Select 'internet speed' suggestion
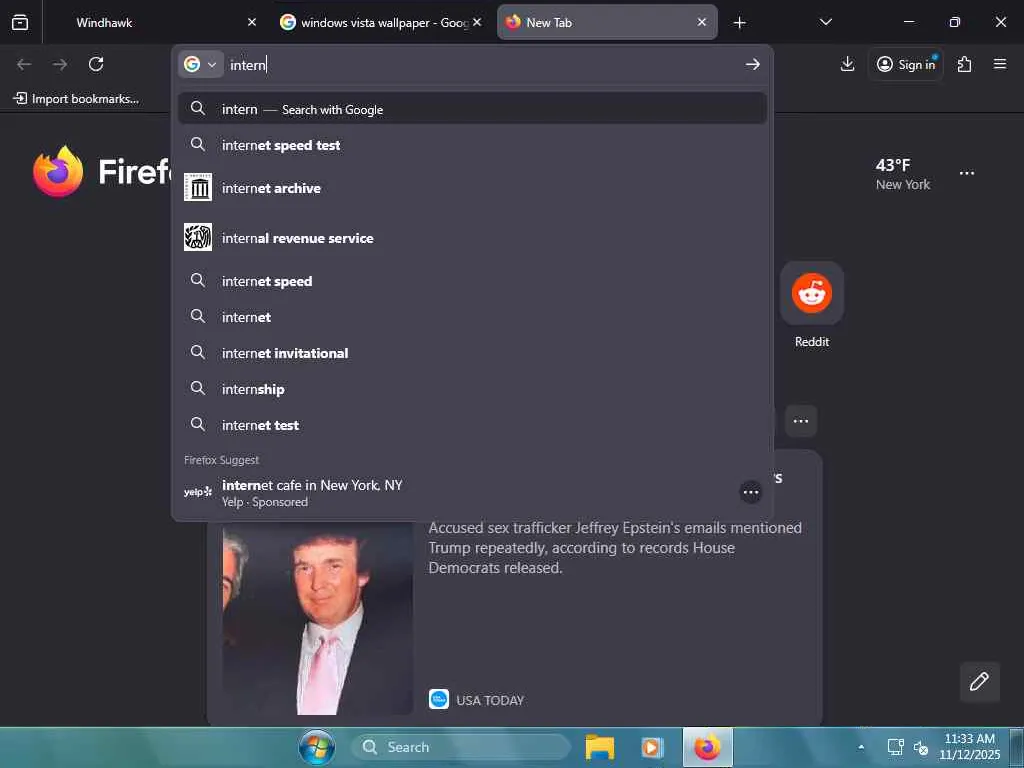 472,281
